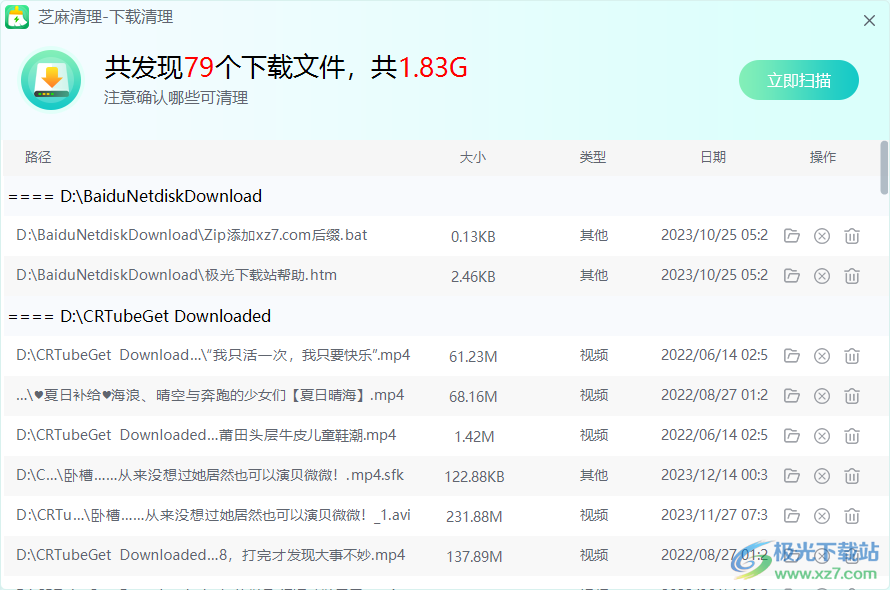
Task: Delete 极光下载站帮助.htm using trash icon
Action: [852, 276]
